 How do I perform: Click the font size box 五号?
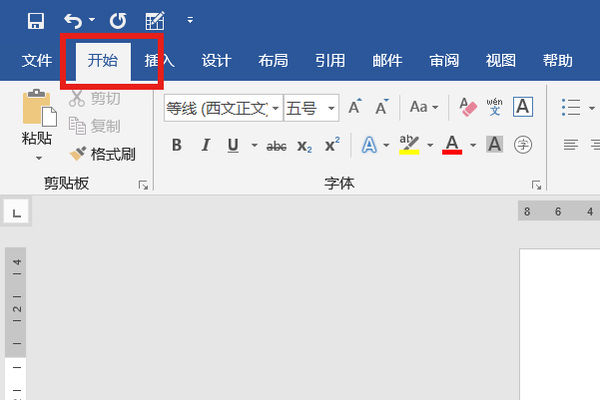click(x=305, y=108)
